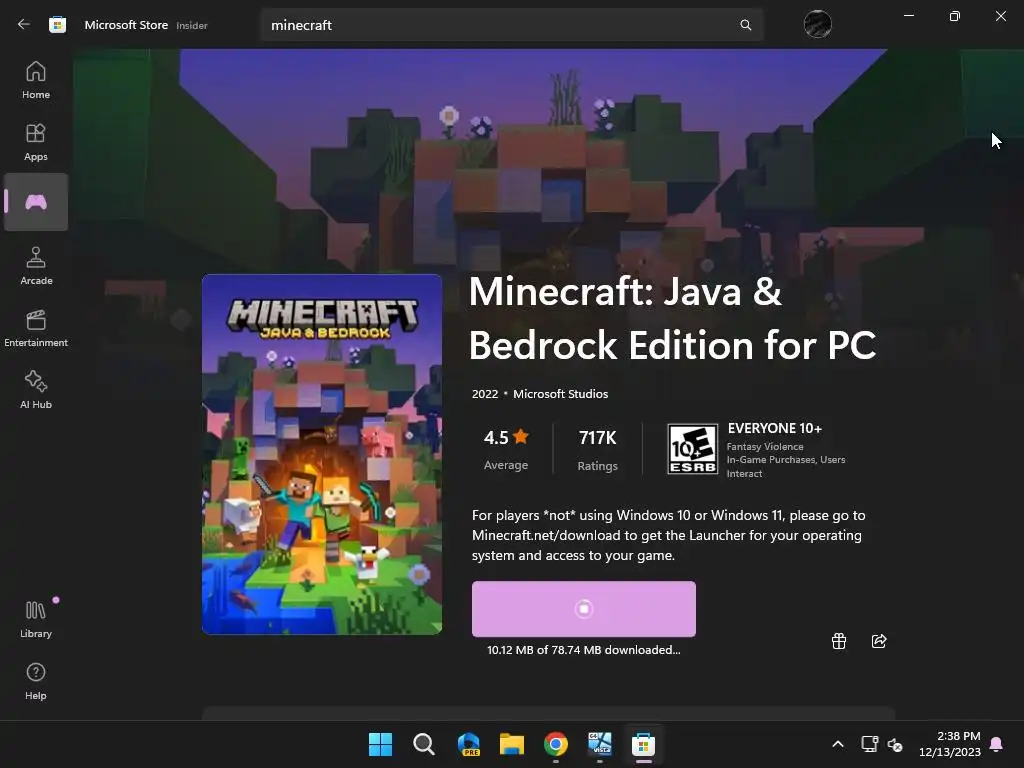Click the 4.5 Average star rating

tap(506, 449)
